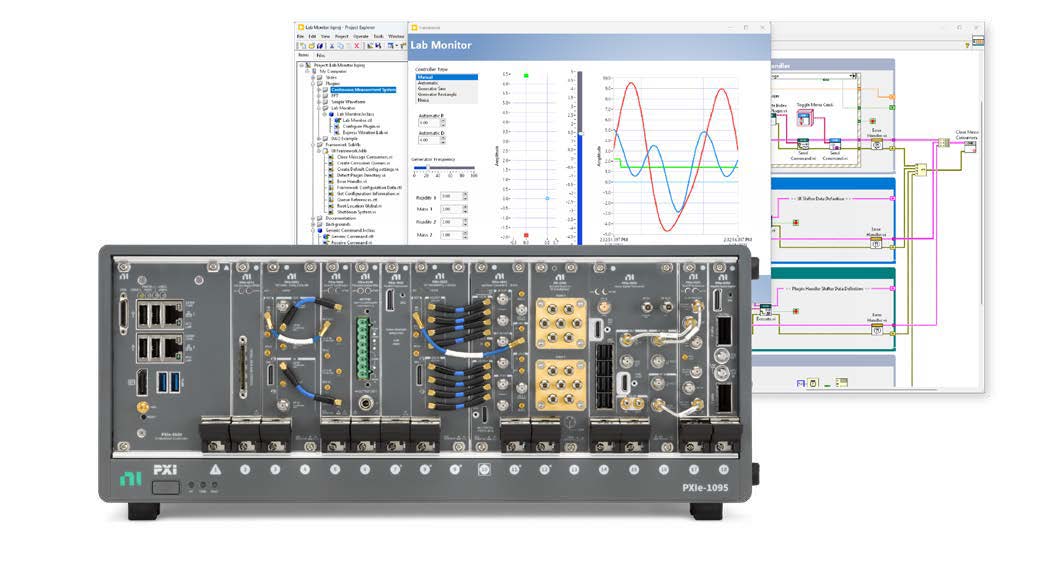
Task: Select Error Handler.vi in the project tree
Action: pos(351,181)
